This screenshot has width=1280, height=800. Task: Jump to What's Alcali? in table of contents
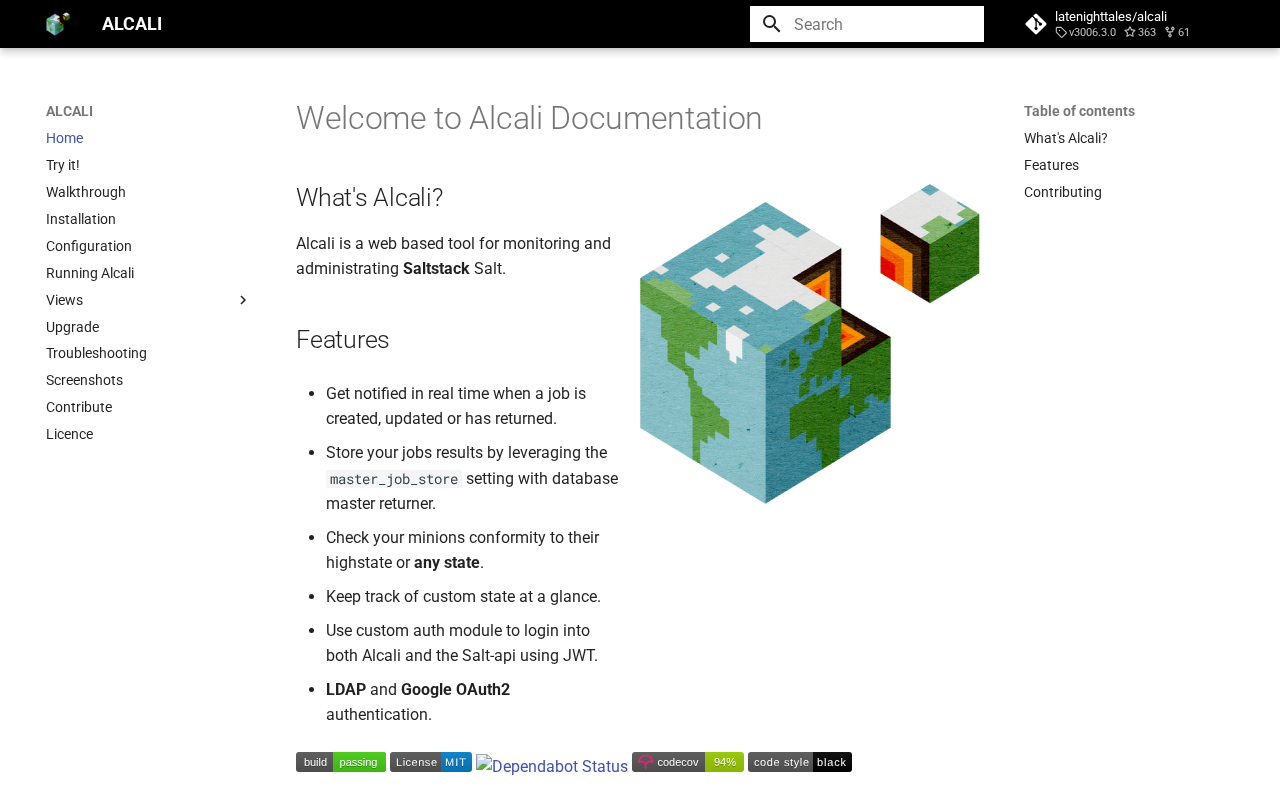coord(1066,138)
